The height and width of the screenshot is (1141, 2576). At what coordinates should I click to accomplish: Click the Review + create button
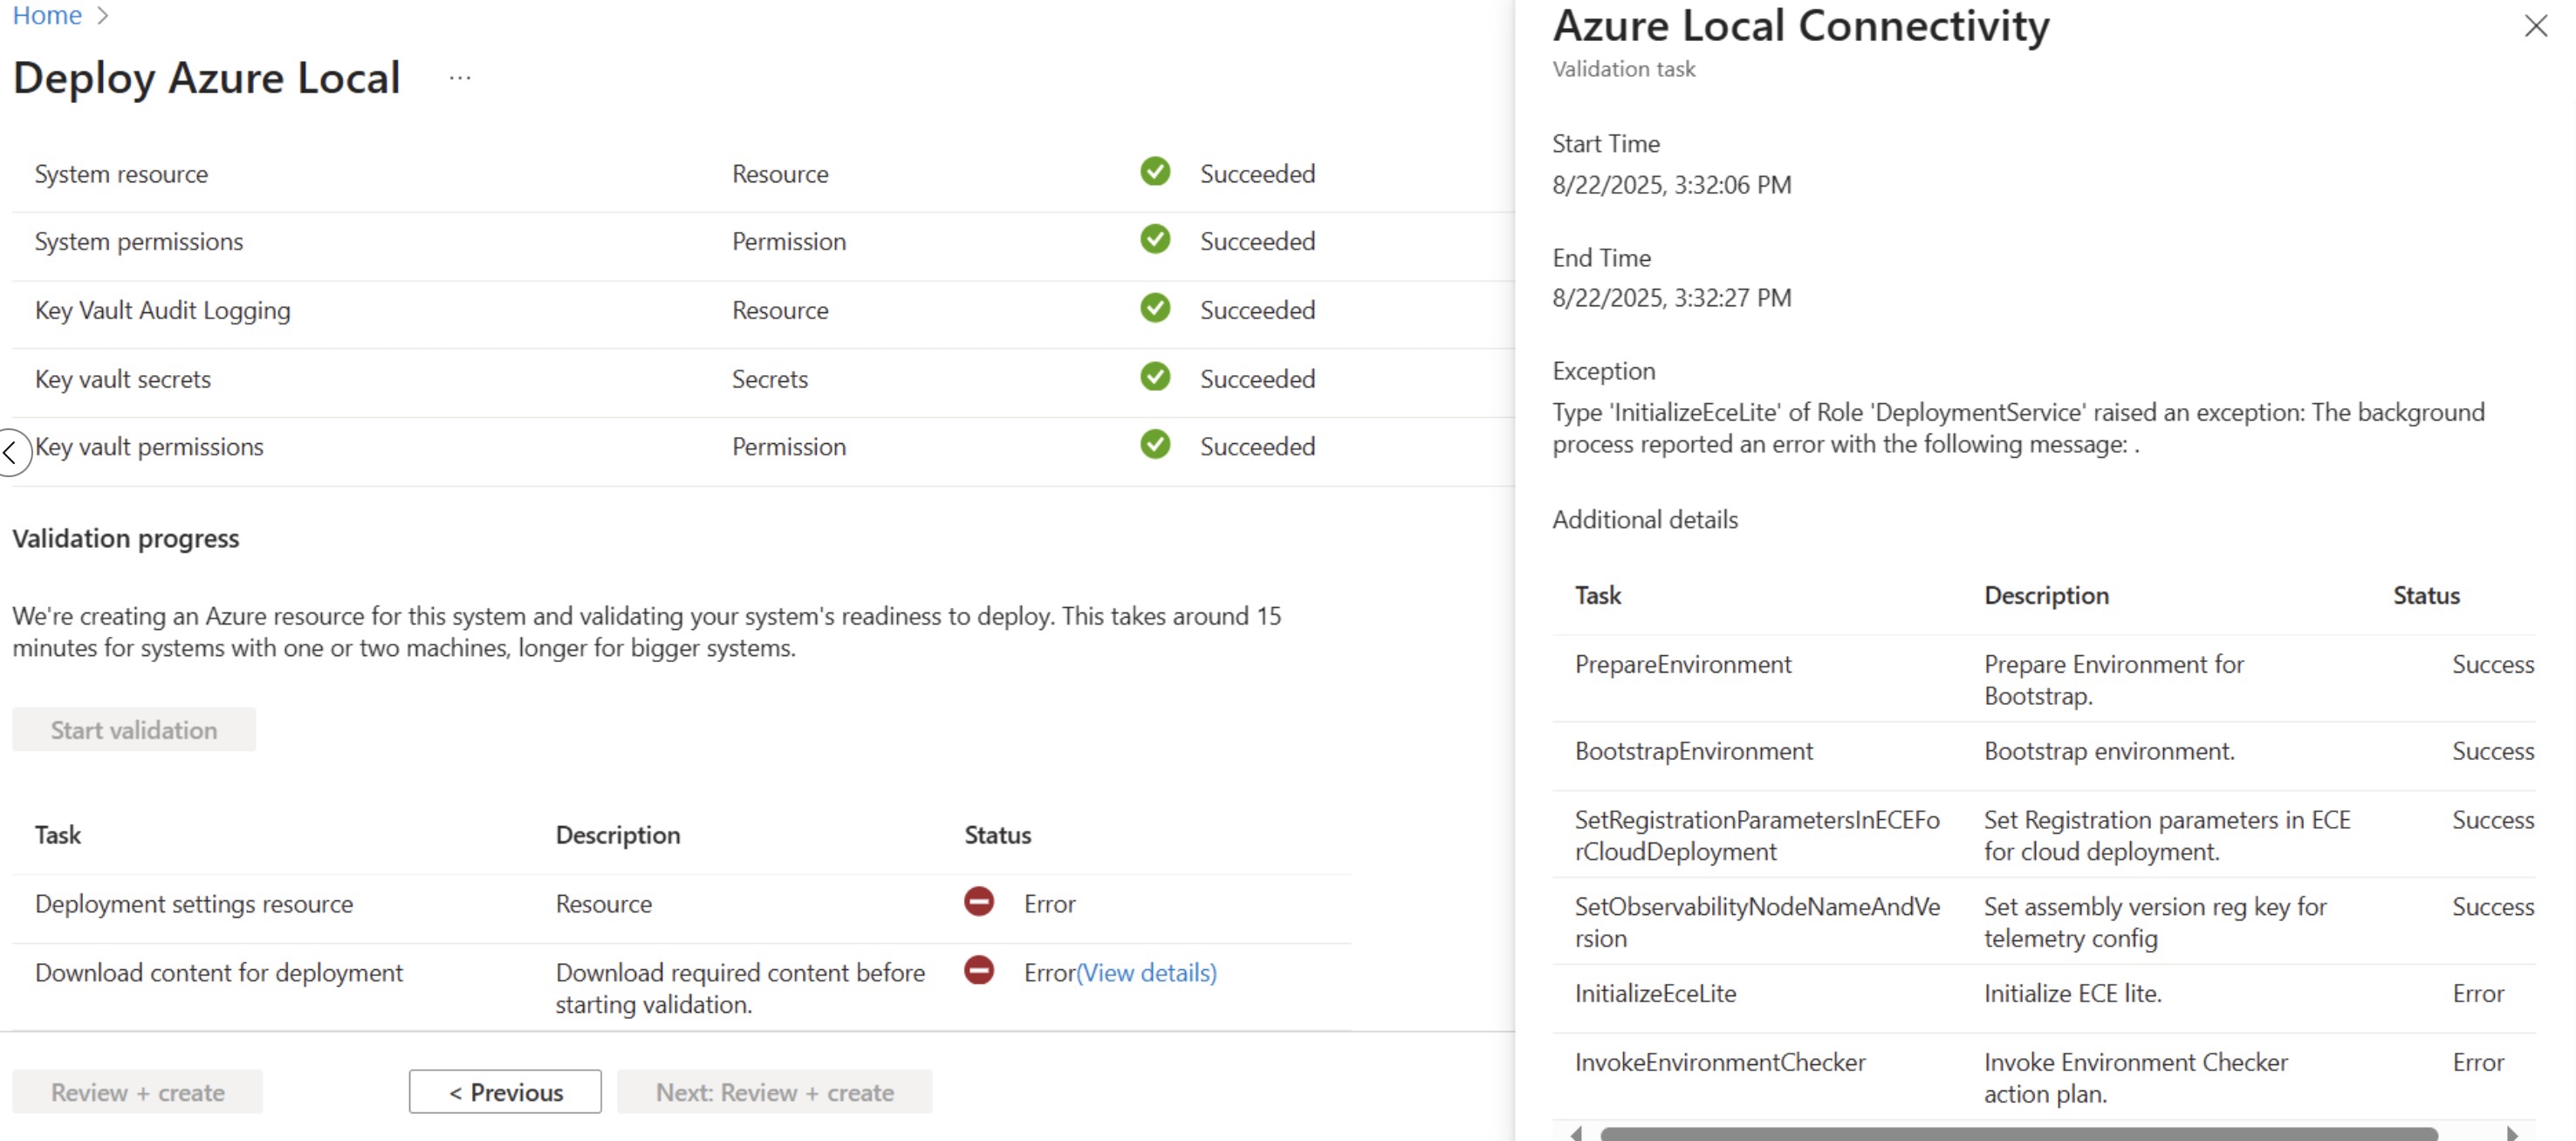(138, 1092)
